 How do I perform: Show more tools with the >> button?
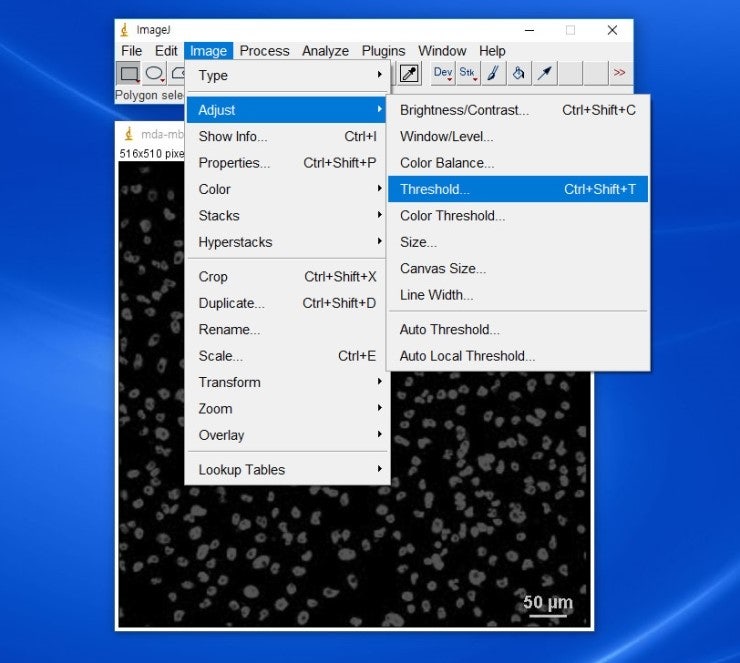(619, 73)
